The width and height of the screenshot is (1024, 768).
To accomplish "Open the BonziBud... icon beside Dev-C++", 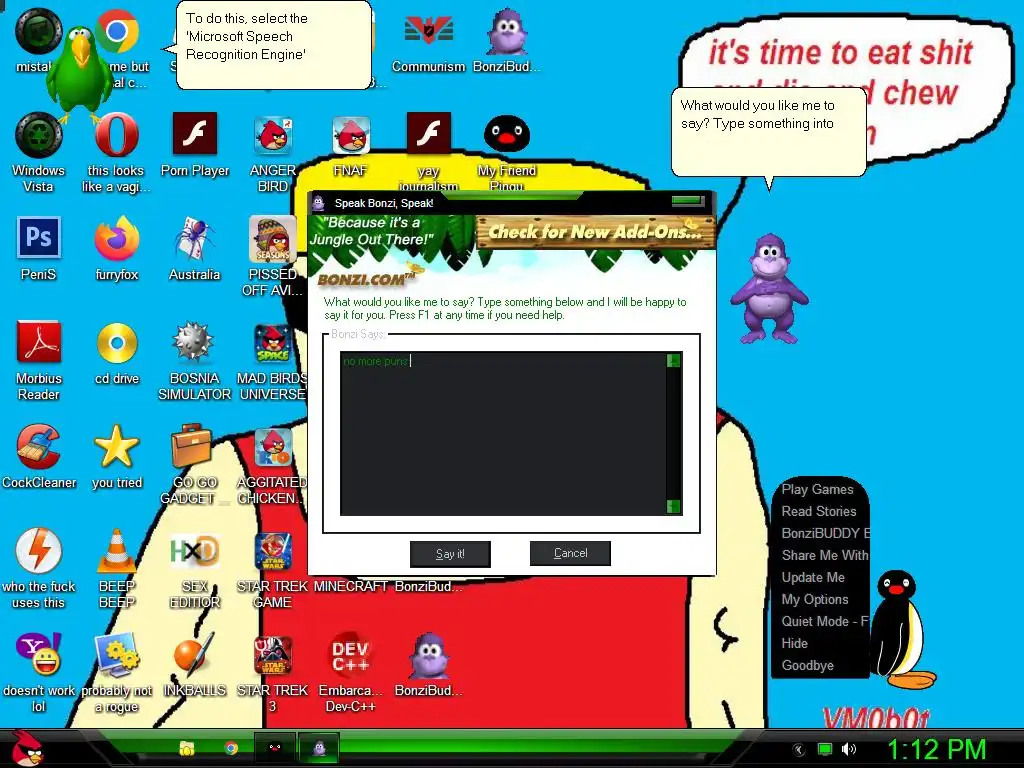I will [428, 656].
